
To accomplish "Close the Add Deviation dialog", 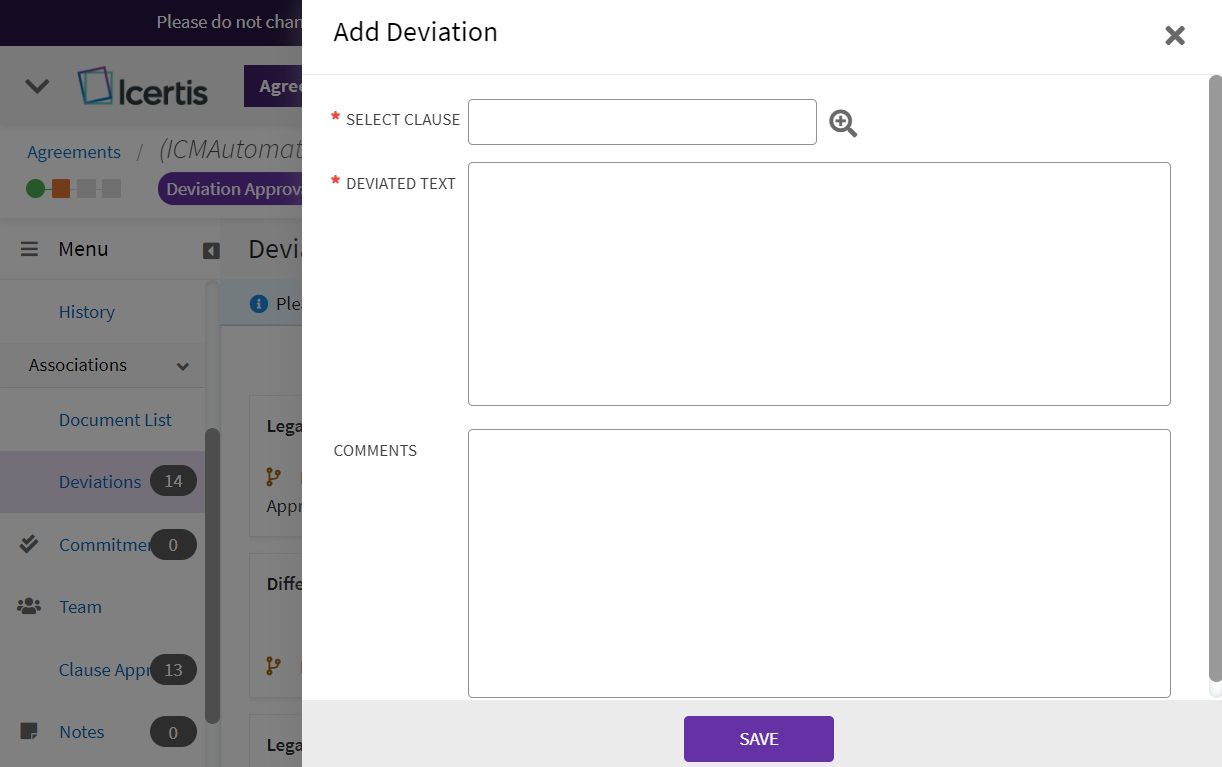I will (x=1175, y=36).
